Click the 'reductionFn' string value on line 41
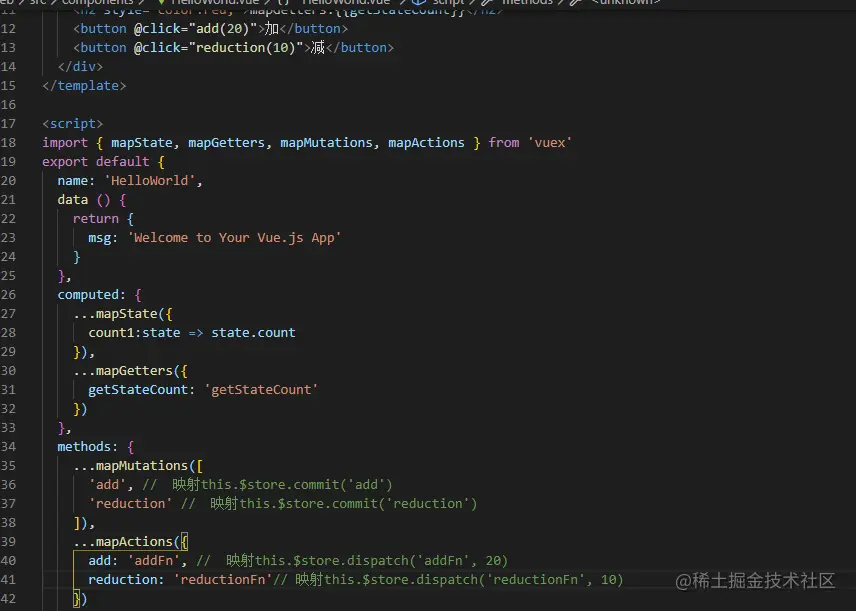The height and width of the screenshot is (611, 856). tap(223, 579)
